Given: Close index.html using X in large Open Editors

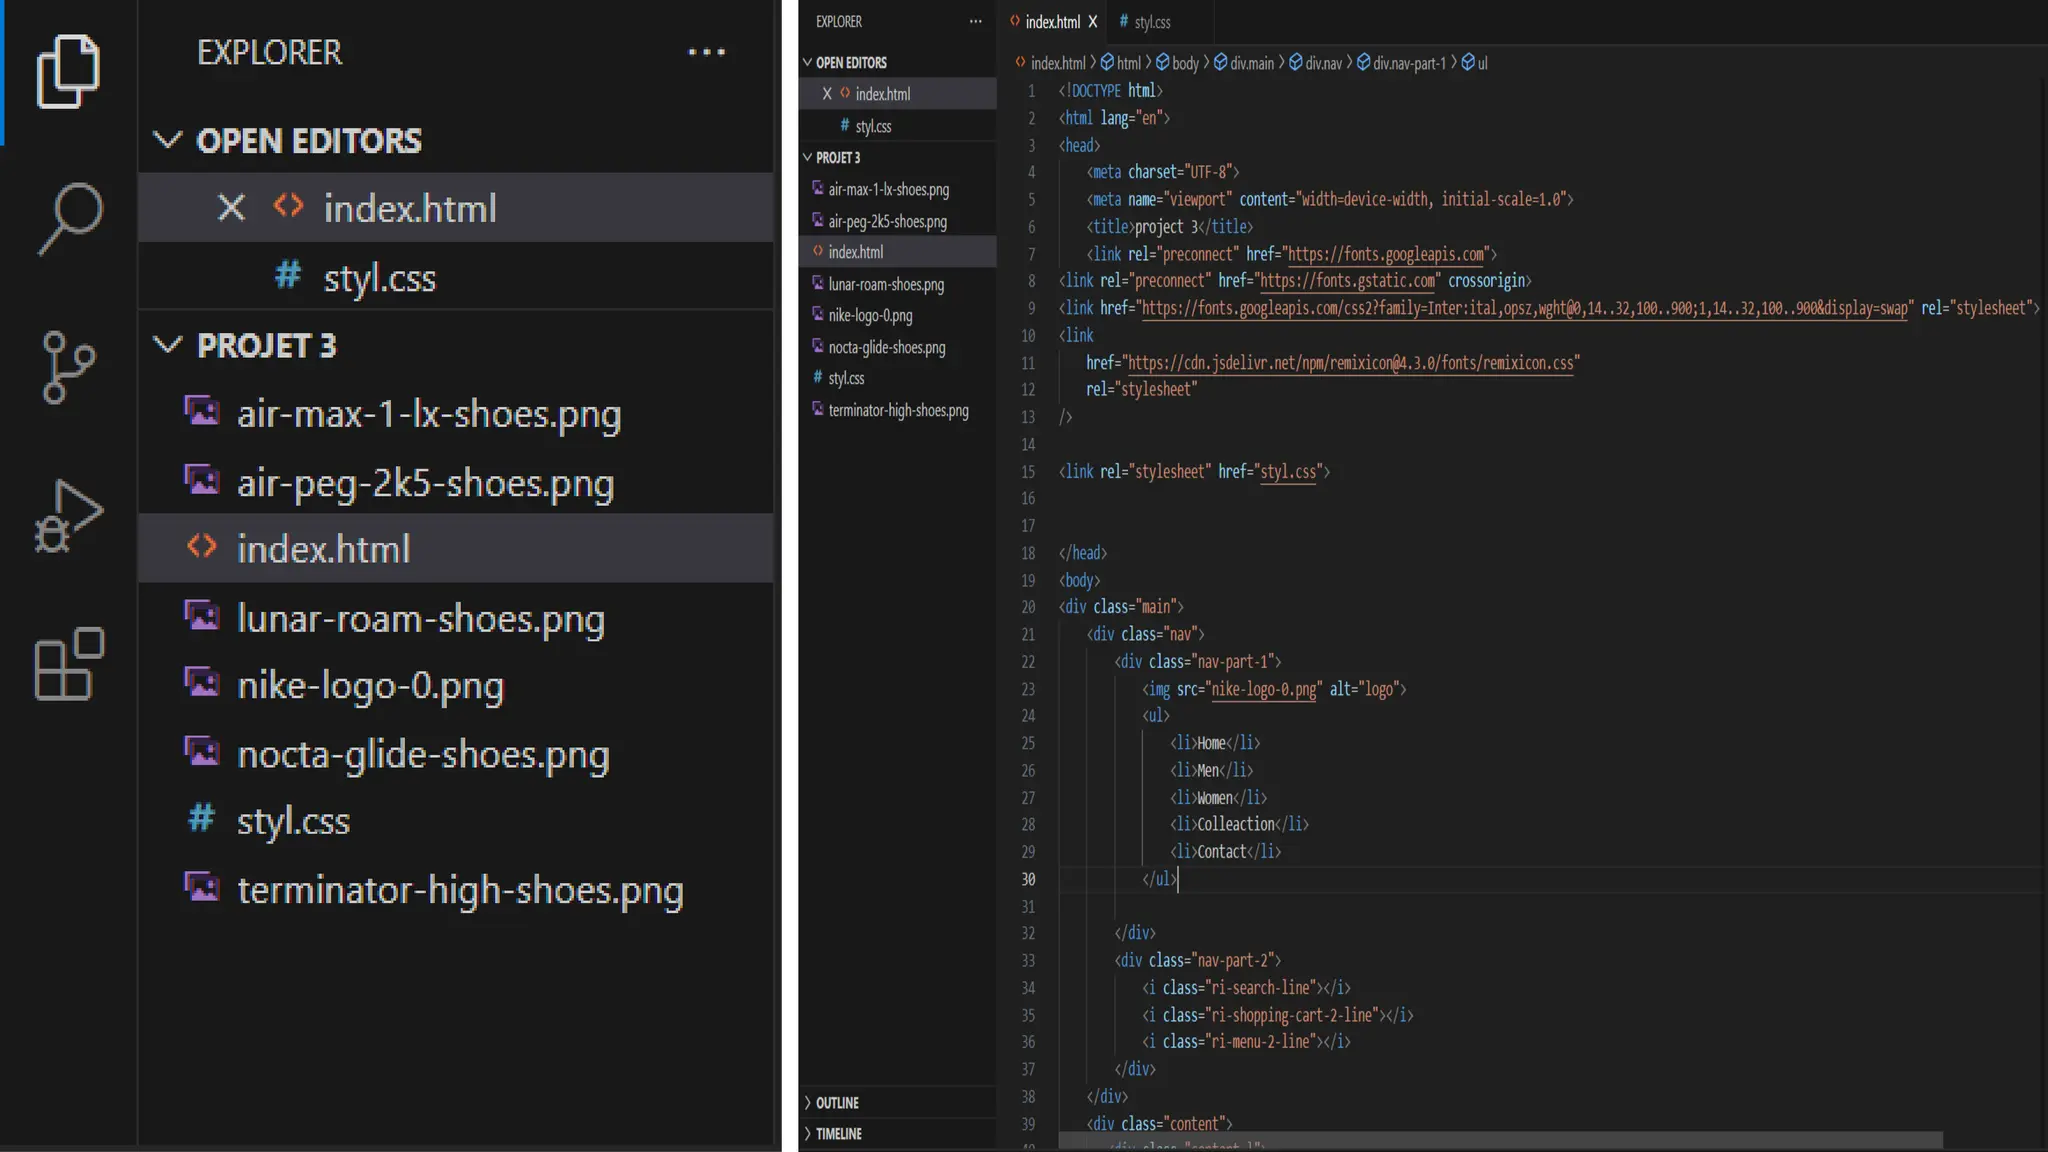Looking at the screenshot, I should 231,208.
